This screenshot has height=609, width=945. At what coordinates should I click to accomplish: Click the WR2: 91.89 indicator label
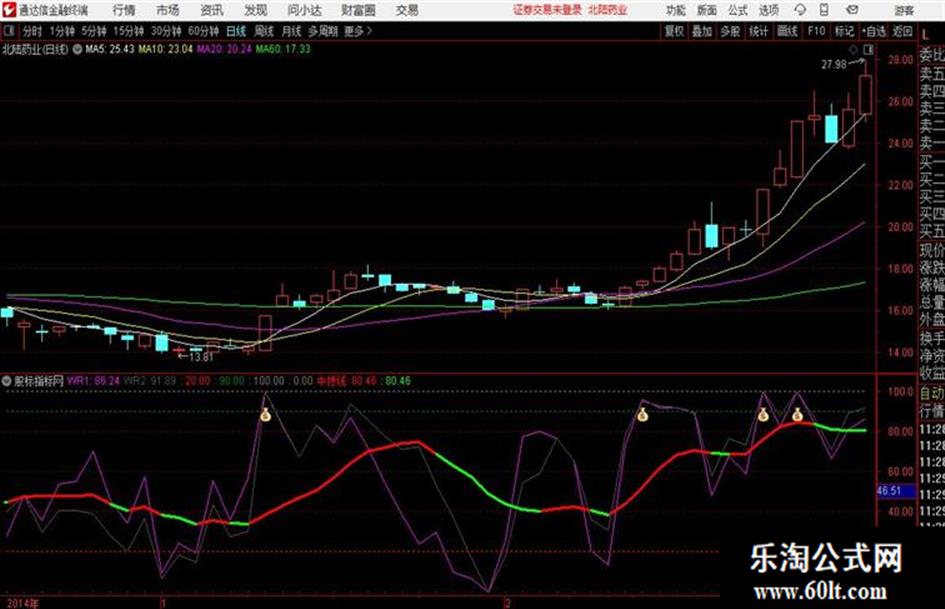(150, 381)
